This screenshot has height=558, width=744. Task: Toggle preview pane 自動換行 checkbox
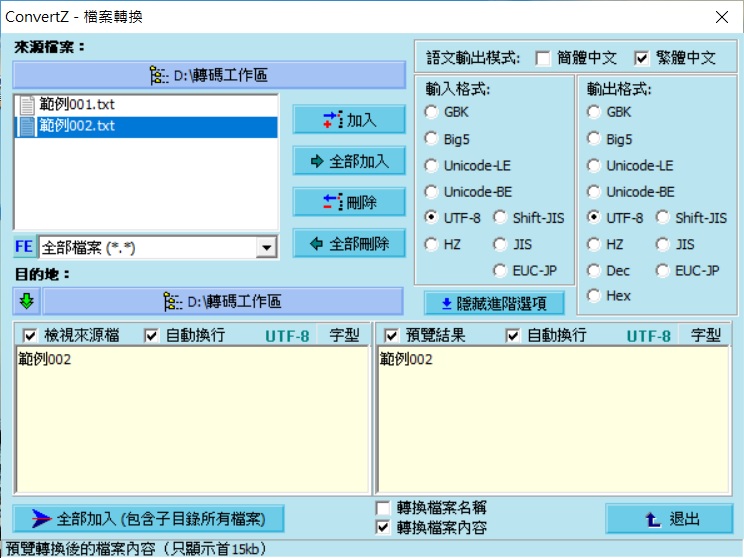pyautogui.click(x=512, y=336)
